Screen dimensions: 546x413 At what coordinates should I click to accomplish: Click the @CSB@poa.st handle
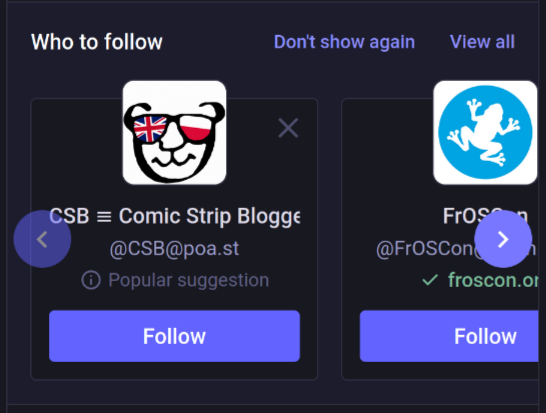click(174, 249)
